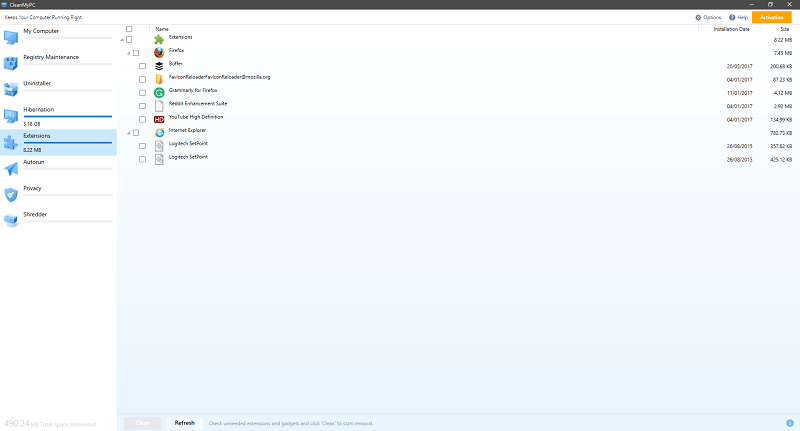Screen dimensions: 800x431
Task: Open the Registry Maintenance section
Action: pyautogui.click(x=58, y=63)
